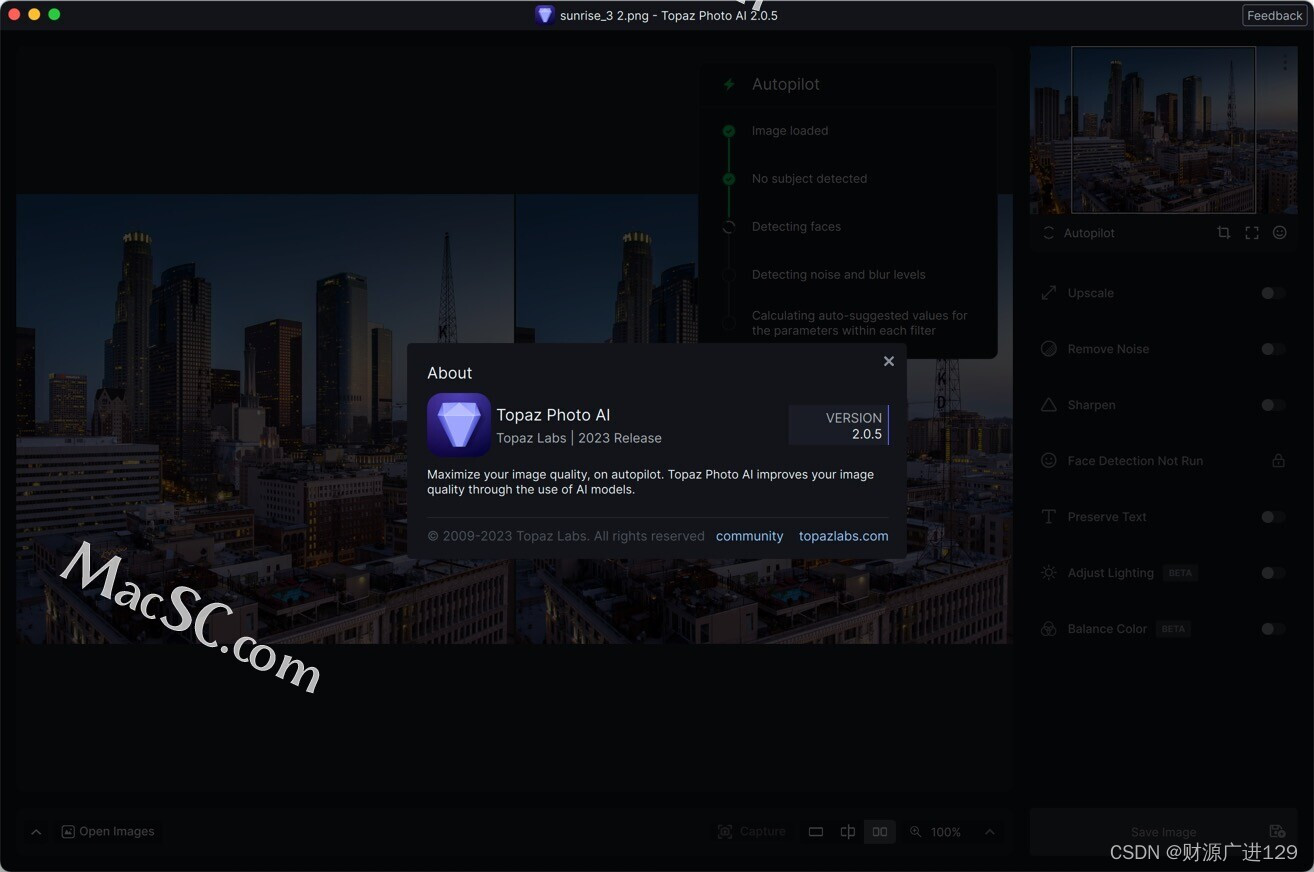Image resolution: width=1314 pixels, height=872 pixels.
Task: Open the three-dot menu on the navigator
Action: 1285,64
